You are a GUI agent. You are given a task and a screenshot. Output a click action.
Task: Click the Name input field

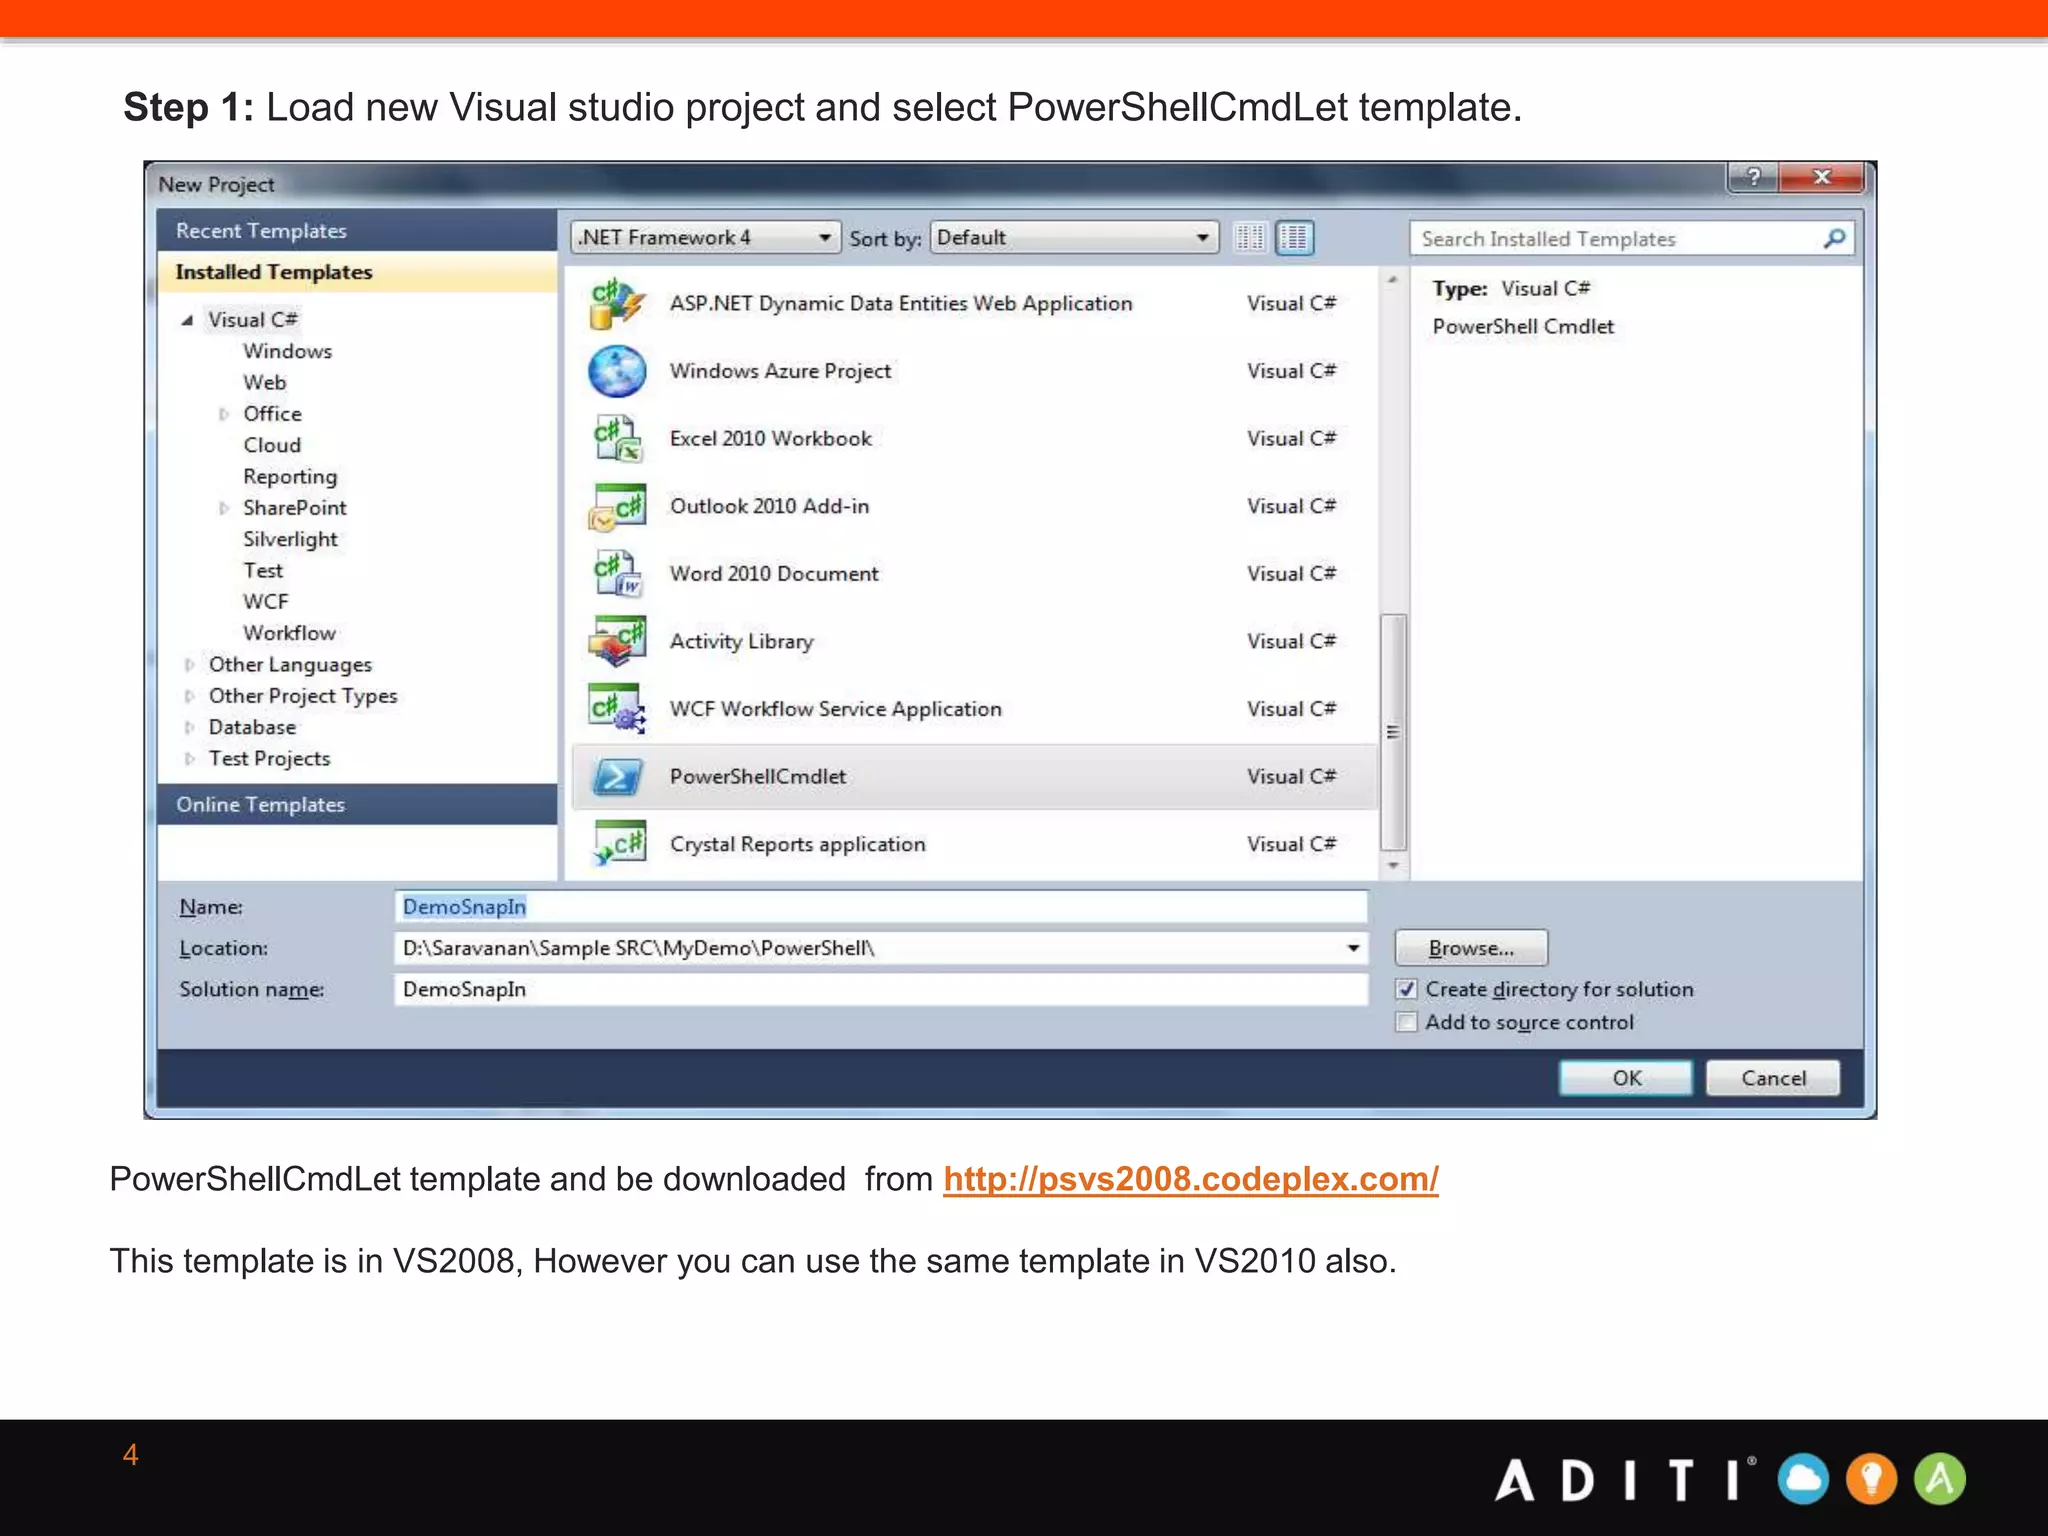pos(880,907)
